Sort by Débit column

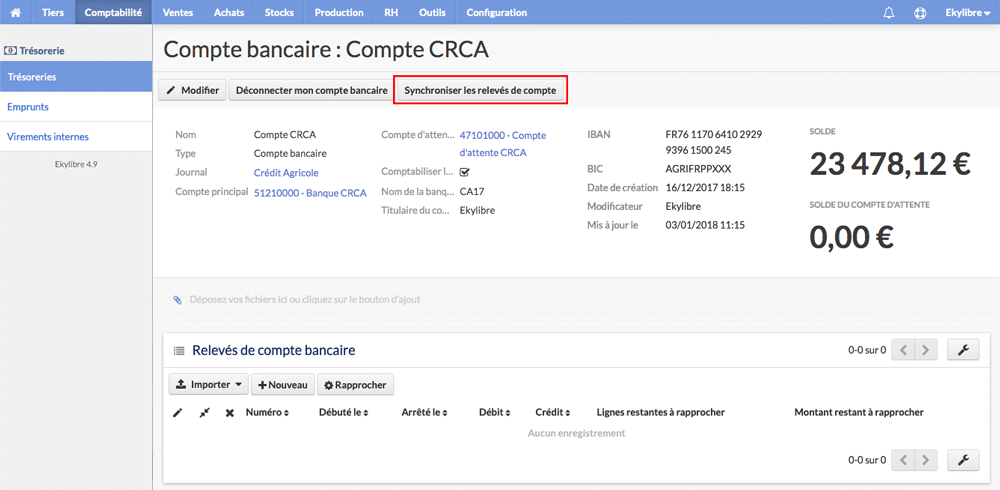tap(494, 413)
